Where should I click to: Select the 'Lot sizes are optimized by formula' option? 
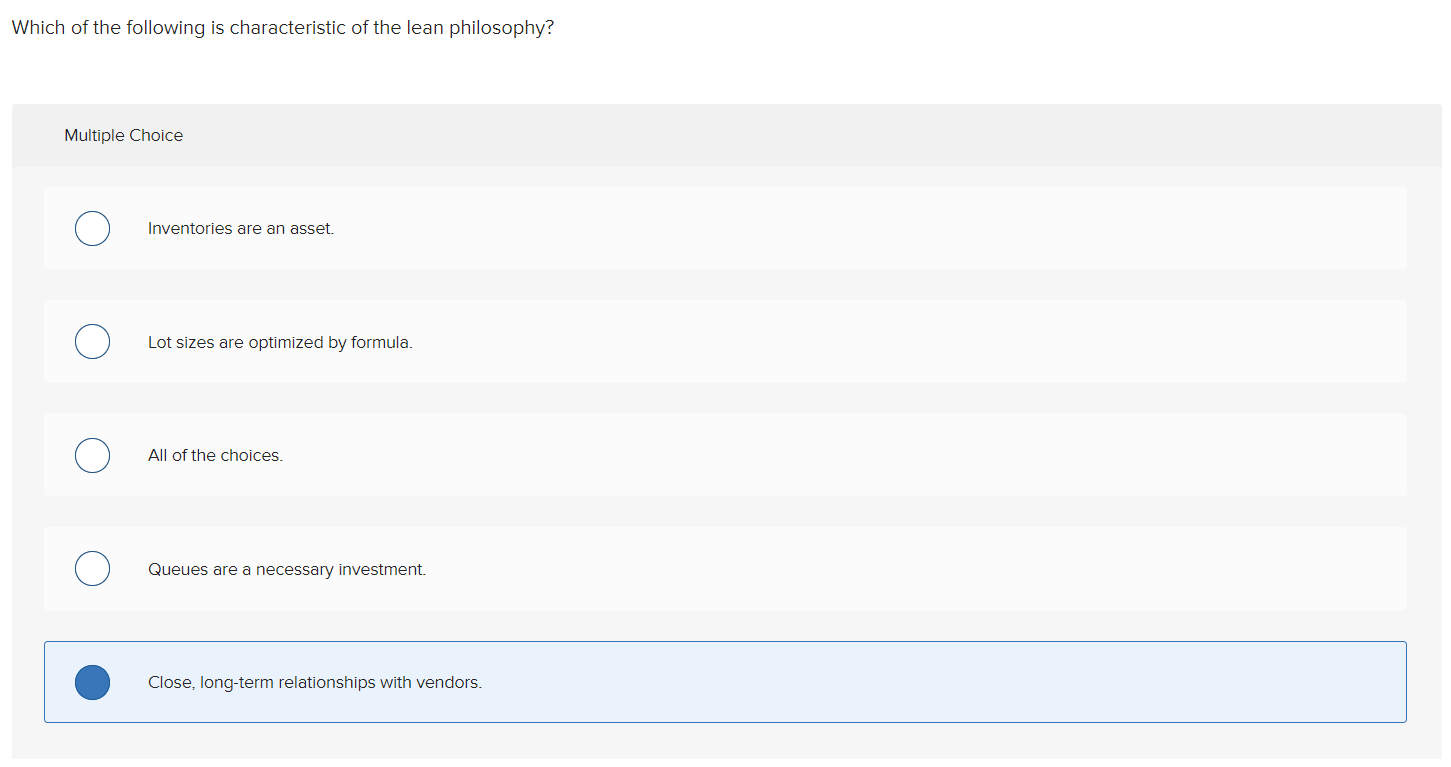coord(92,341)
